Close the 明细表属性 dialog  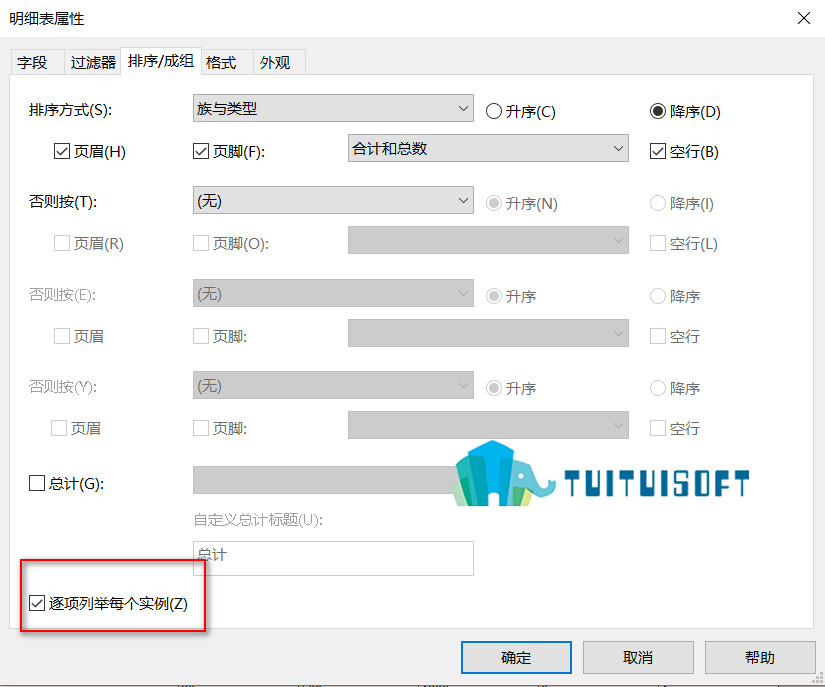(x=803, y=18)
